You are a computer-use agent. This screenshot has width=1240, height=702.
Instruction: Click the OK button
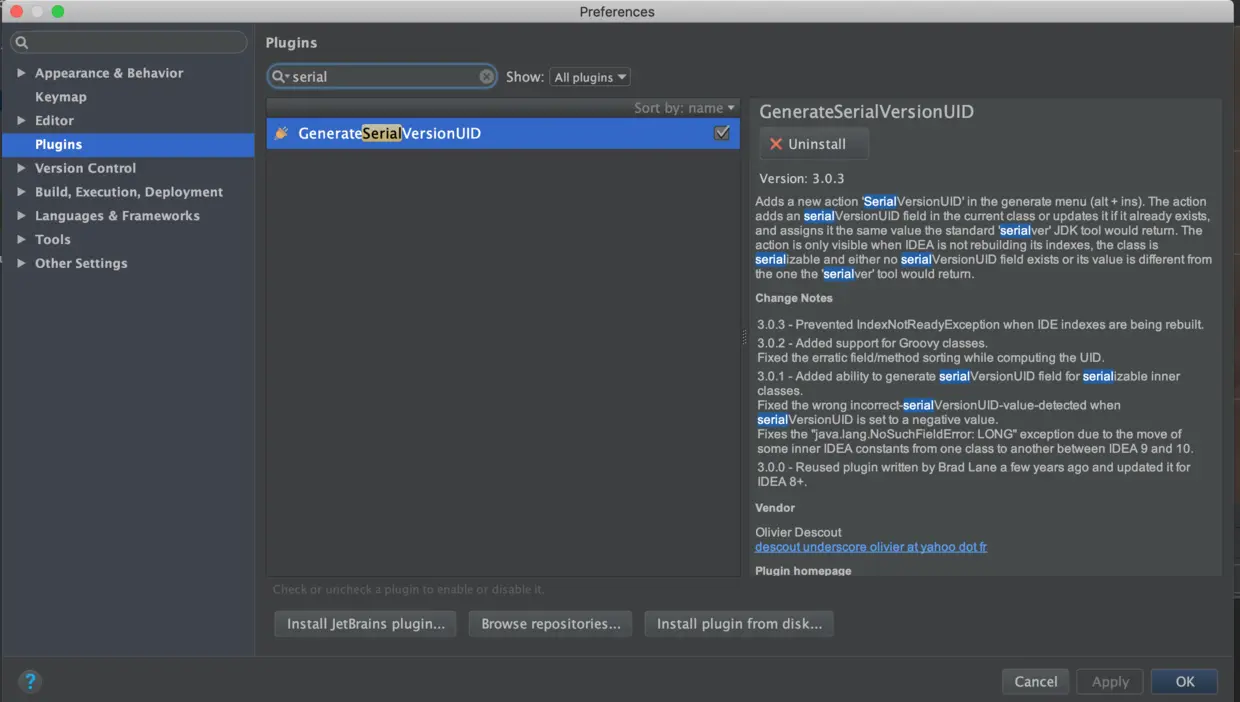1185,682
